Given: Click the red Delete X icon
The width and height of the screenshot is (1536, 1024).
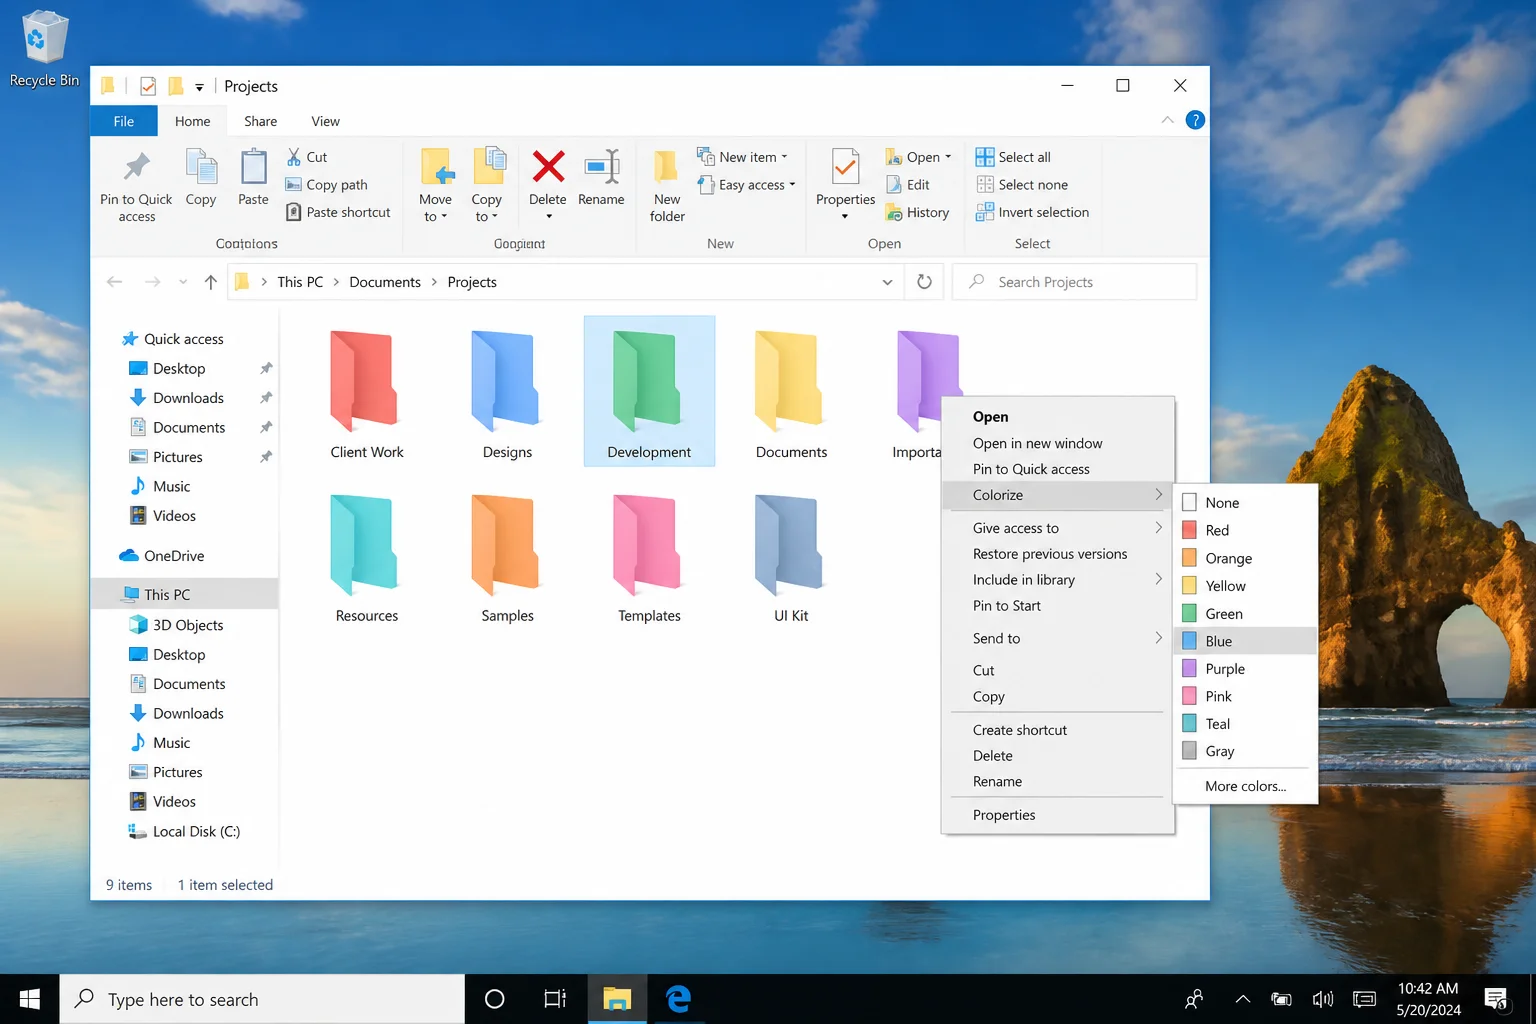Looking at the screenshot, I should click(x=548, y=167).
